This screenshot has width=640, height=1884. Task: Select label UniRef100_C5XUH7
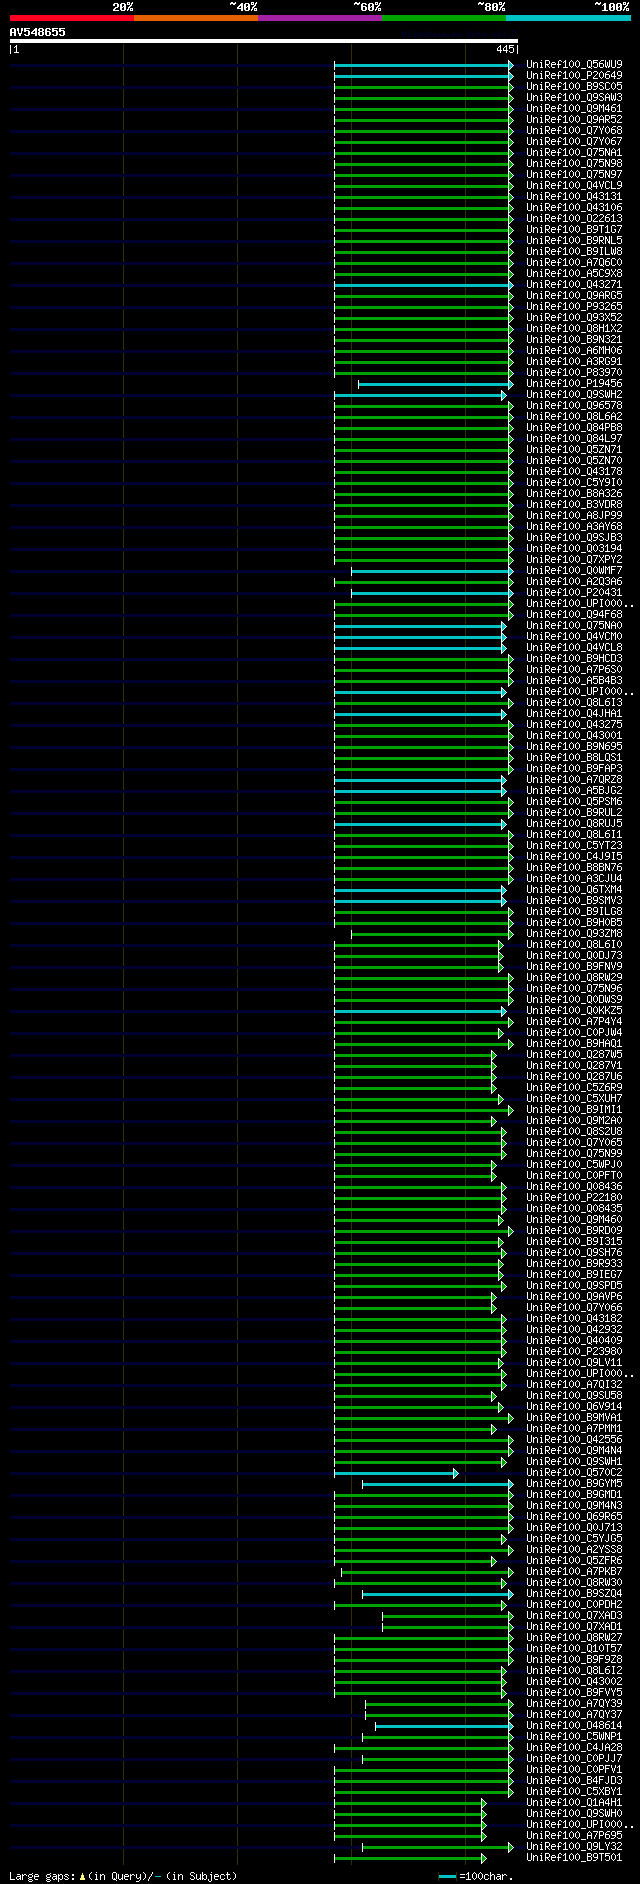tap(574, 1098)
